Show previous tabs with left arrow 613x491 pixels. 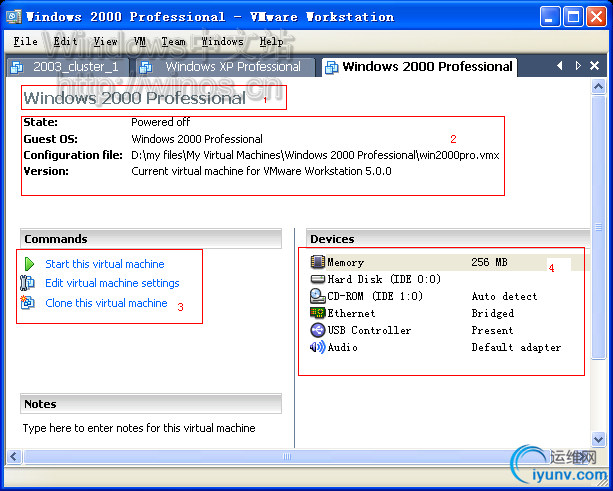560,66
